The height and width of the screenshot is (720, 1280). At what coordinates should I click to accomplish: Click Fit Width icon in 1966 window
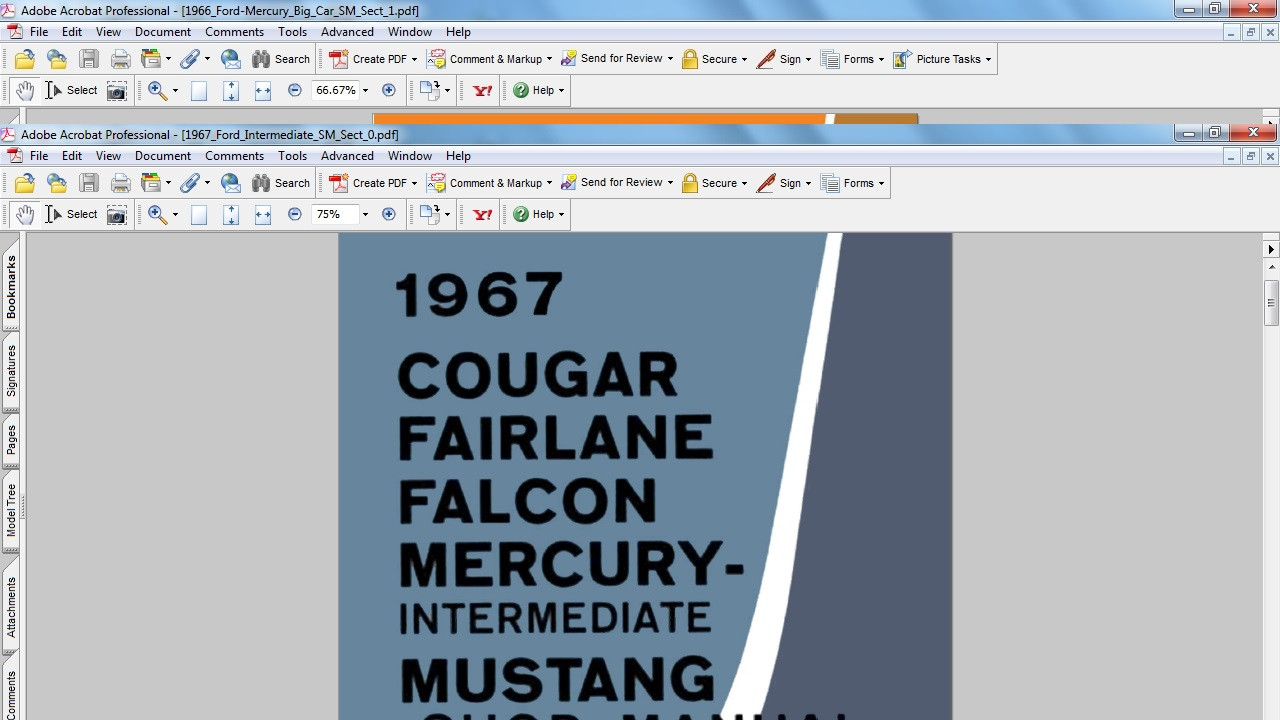click(263, 90)
